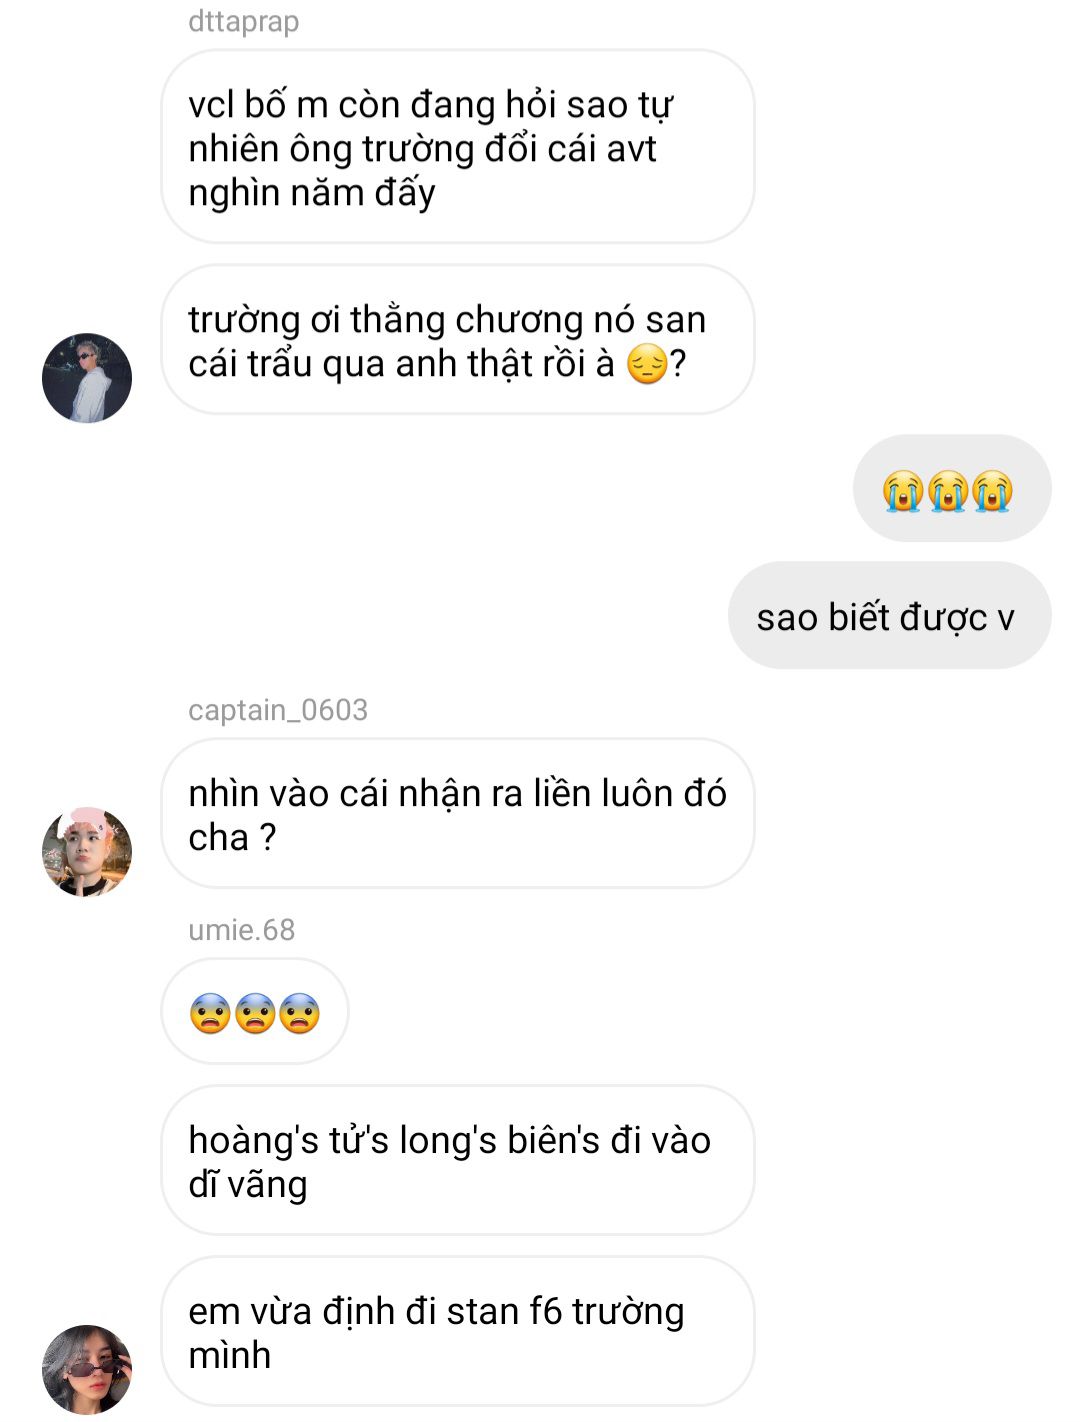Tap the middle fearful face emoji
The image size is (1080, 1422).
click(255, 1014)
